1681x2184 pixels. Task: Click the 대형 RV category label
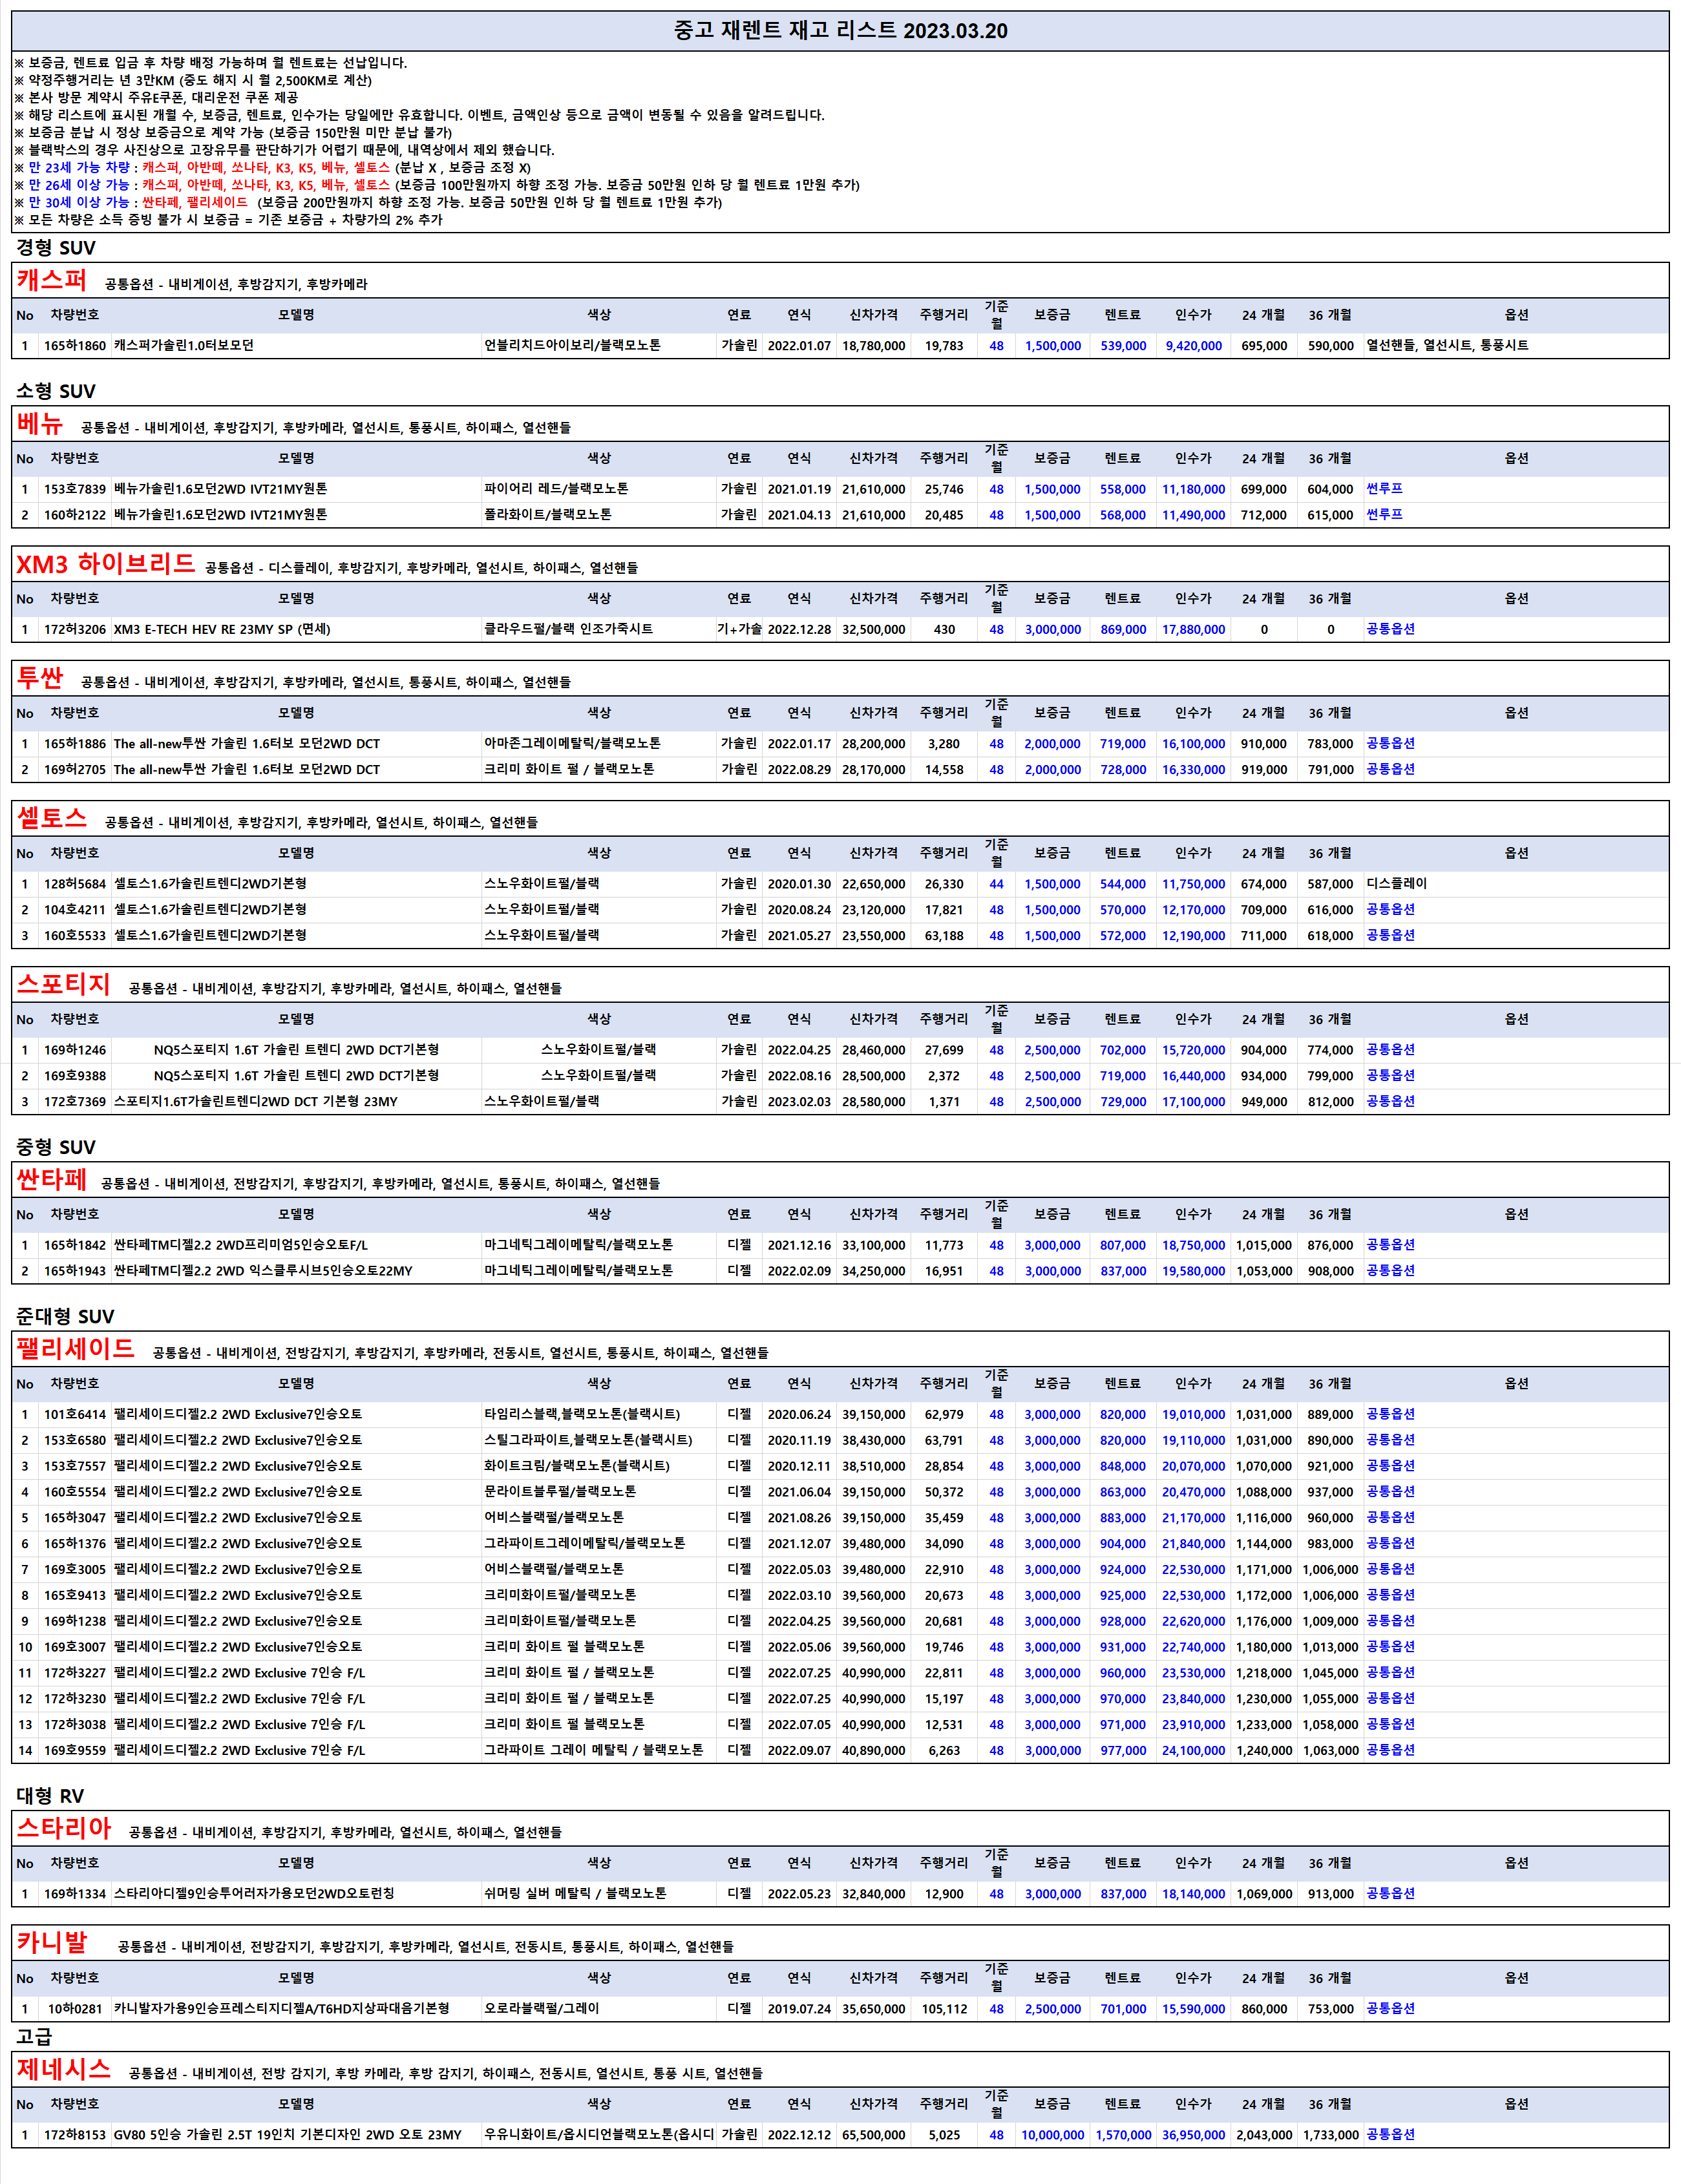[x=50, y=1796]
